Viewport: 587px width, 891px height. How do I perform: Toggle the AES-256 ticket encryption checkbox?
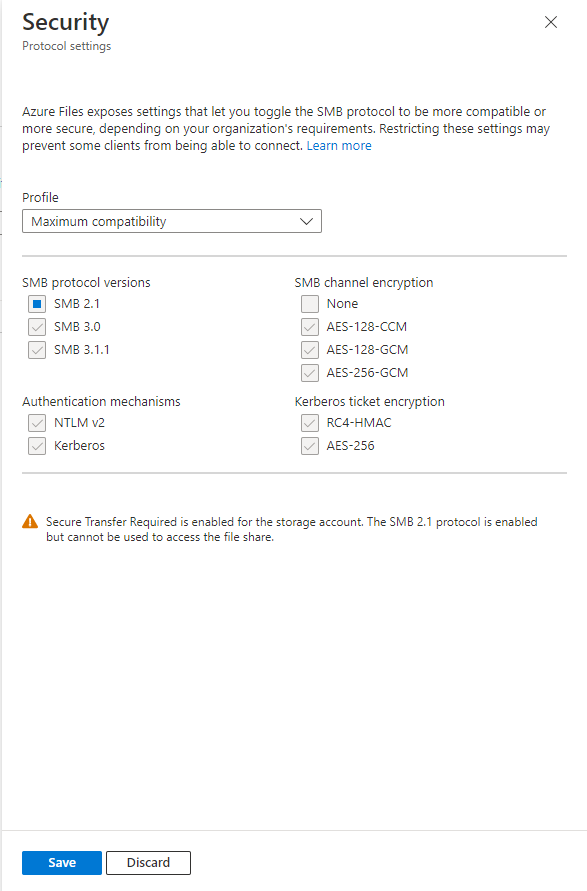[309, 445]
